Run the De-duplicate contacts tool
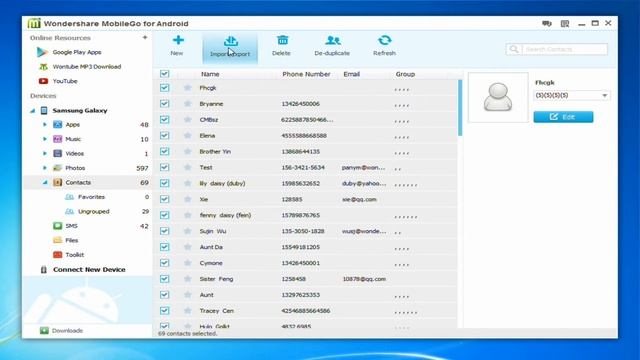Viewport: 640px width, 360px height. (332, 46)
